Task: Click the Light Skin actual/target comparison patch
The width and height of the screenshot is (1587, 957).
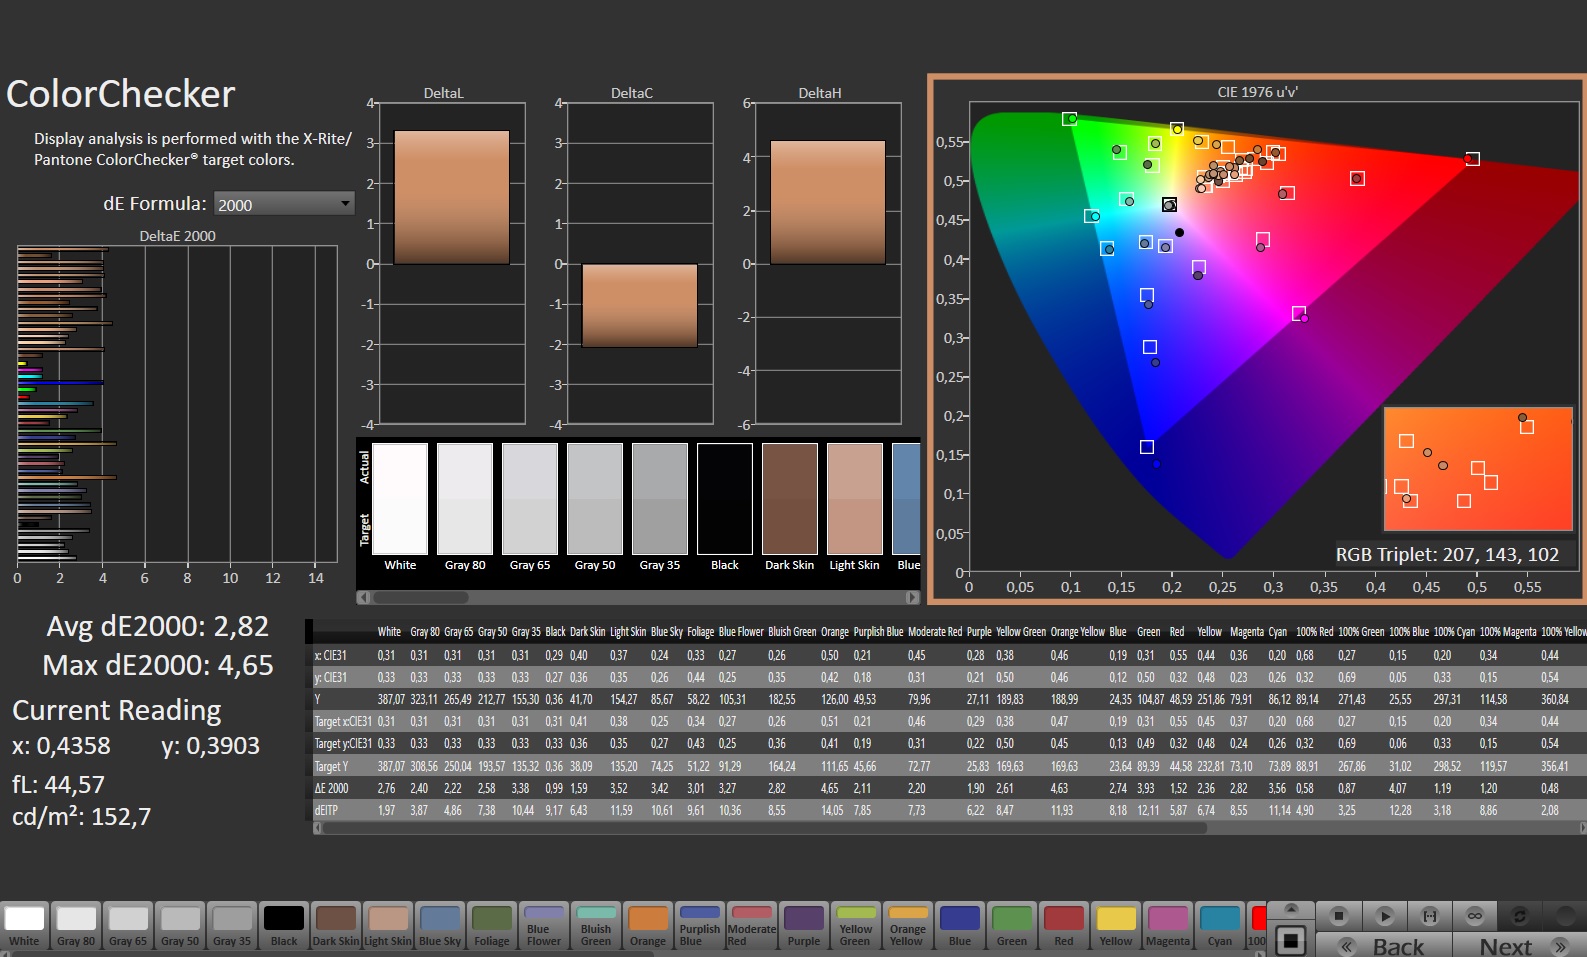Action: 854,499
